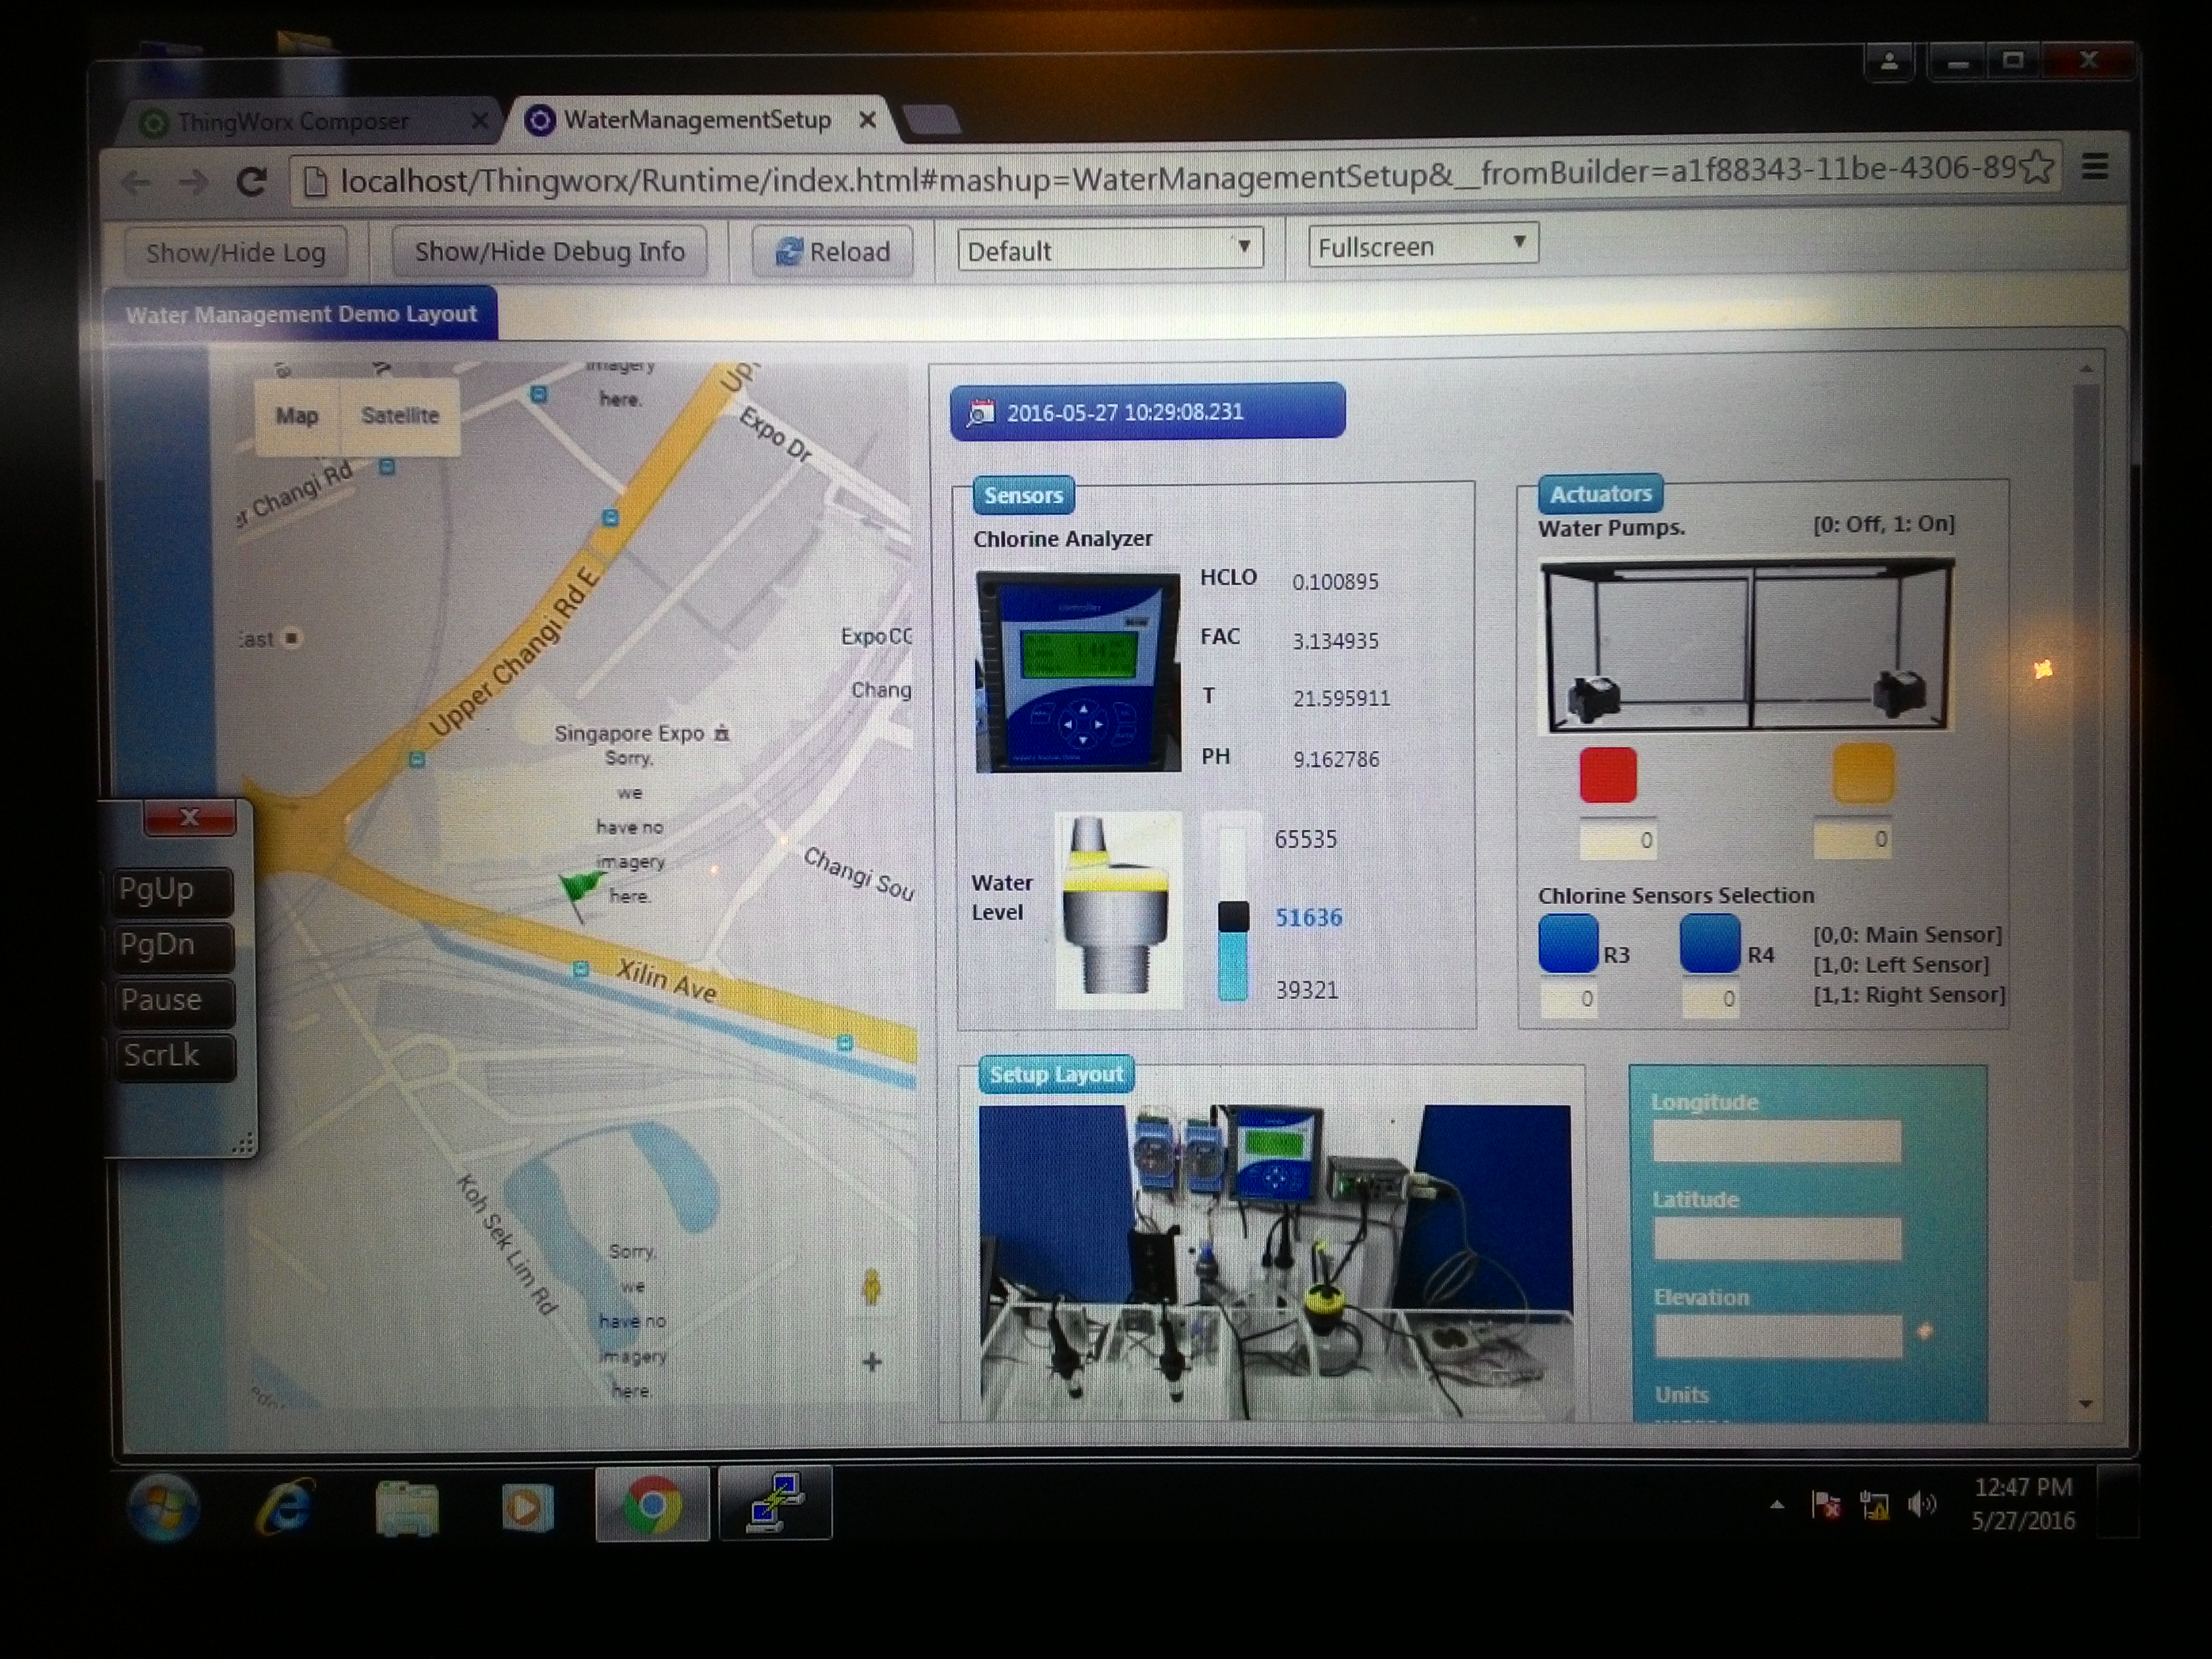The height and width of the screenshot is (1659, 2212).
Task: Click the Latitude input field
Action: pos(1777,1238)
